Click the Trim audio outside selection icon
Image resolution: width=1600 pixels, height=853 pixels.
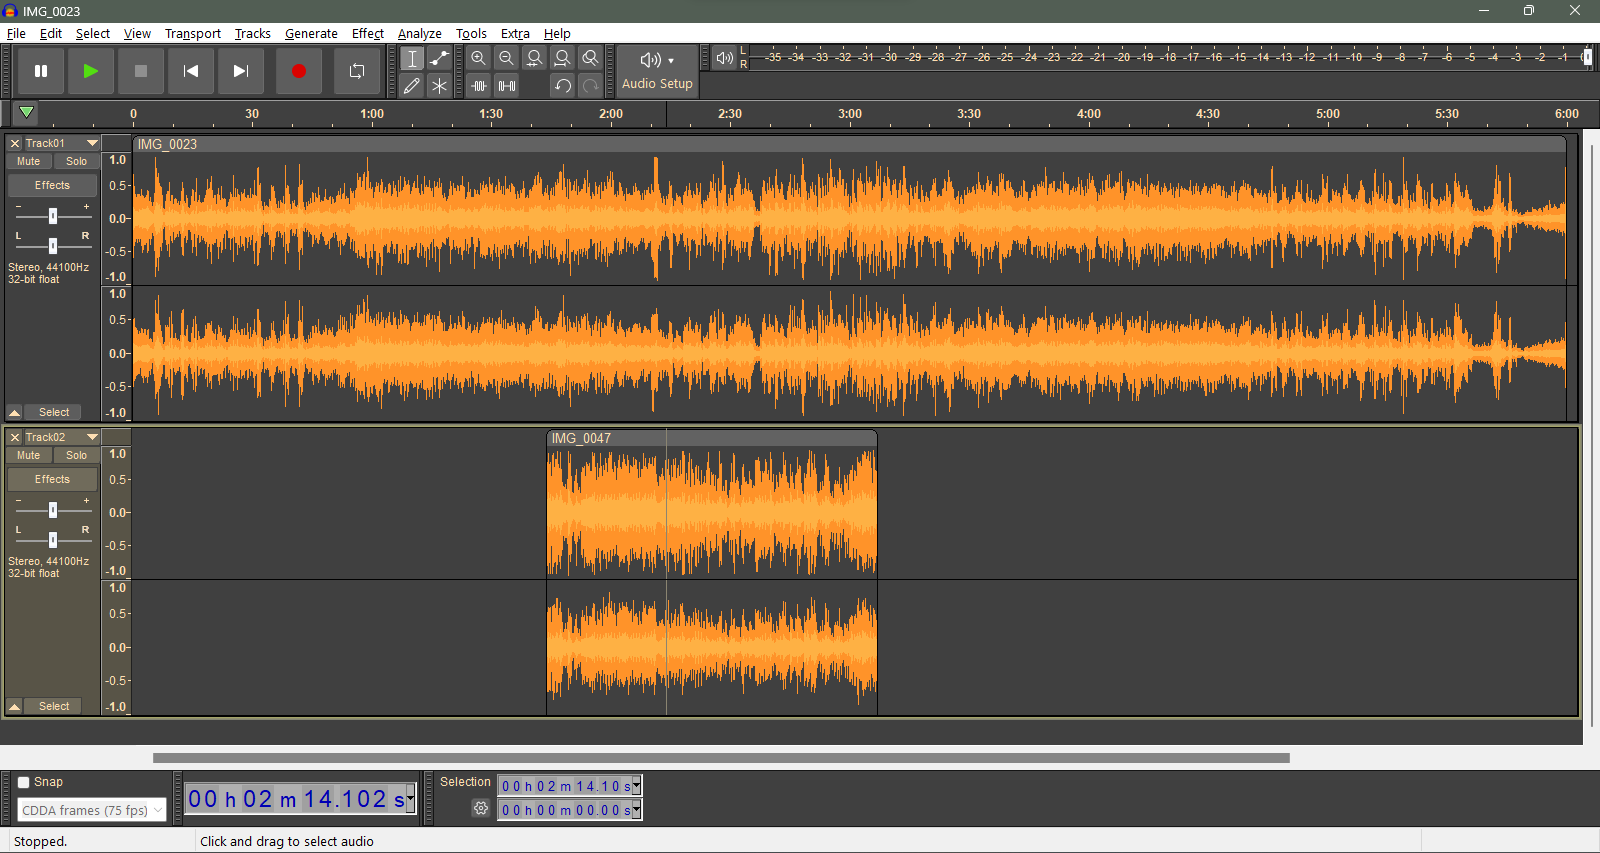pos(479,86)
